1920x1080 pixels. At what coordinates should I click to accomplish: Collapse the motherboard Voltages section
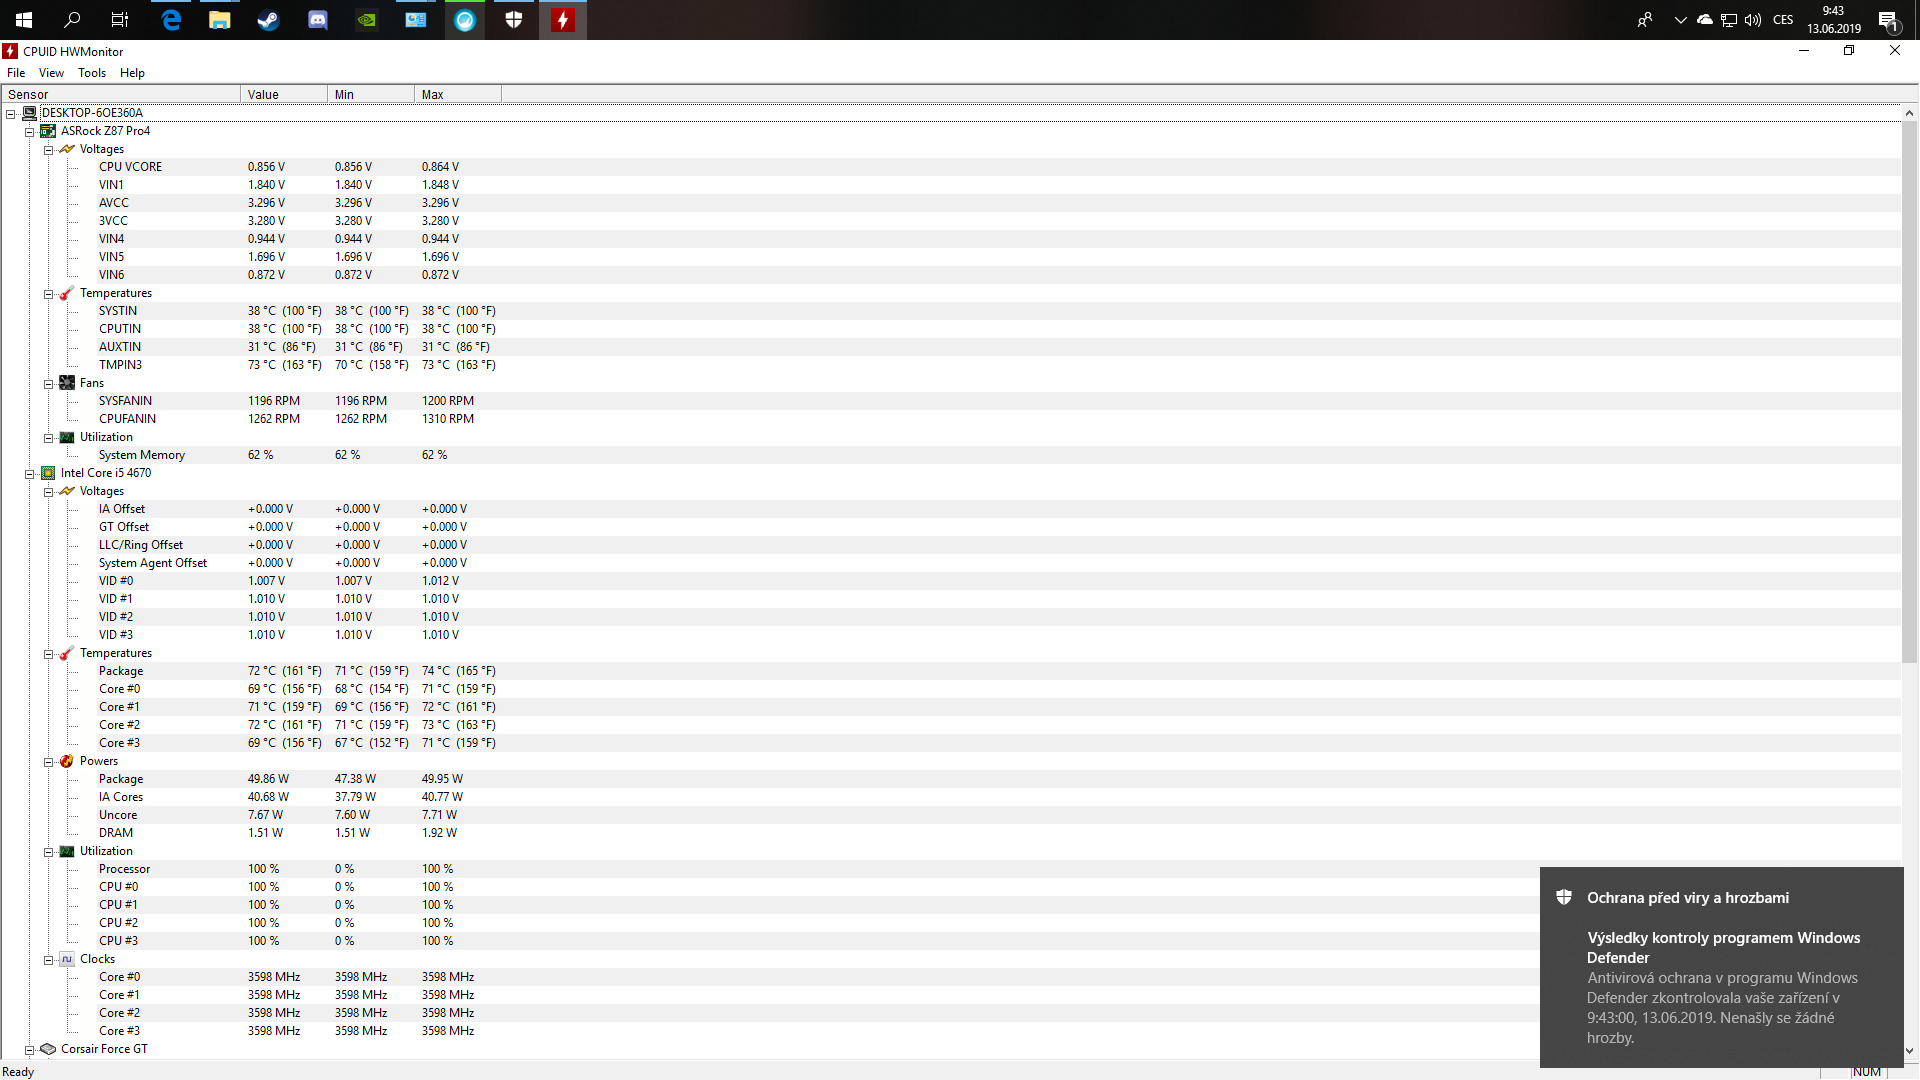click(x=48, y=150)
